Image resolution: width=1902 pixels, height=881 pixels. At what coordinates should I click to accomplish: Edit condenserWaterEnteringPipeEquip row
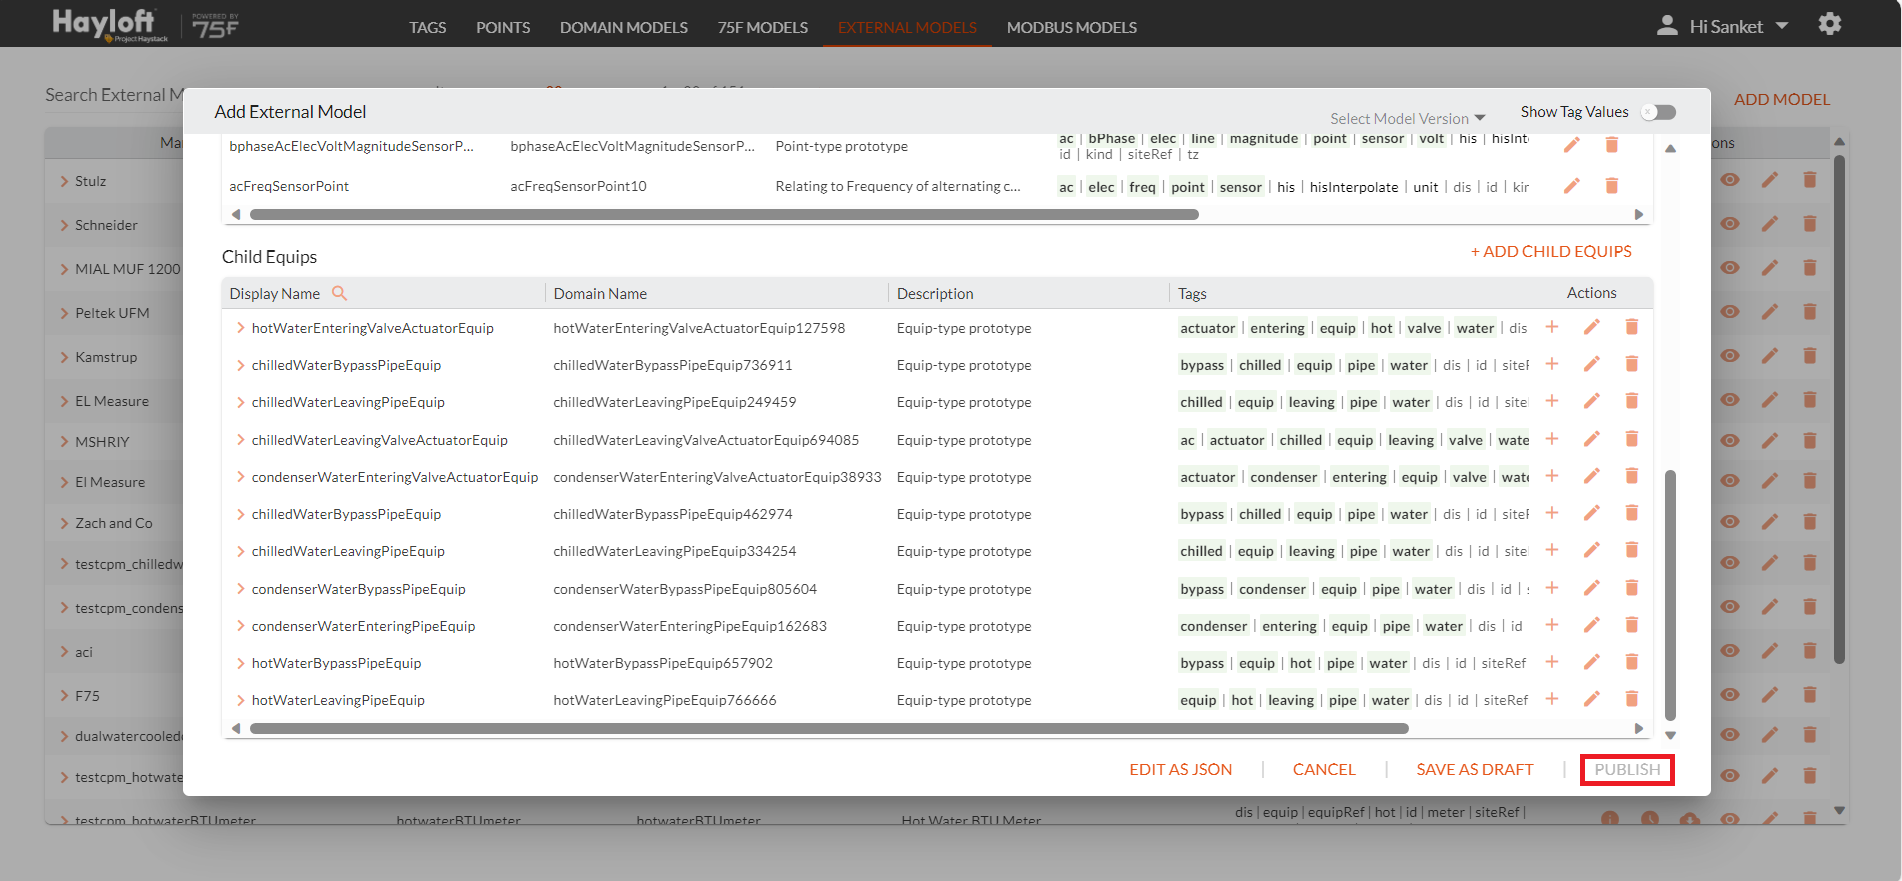pos(1592,625)
